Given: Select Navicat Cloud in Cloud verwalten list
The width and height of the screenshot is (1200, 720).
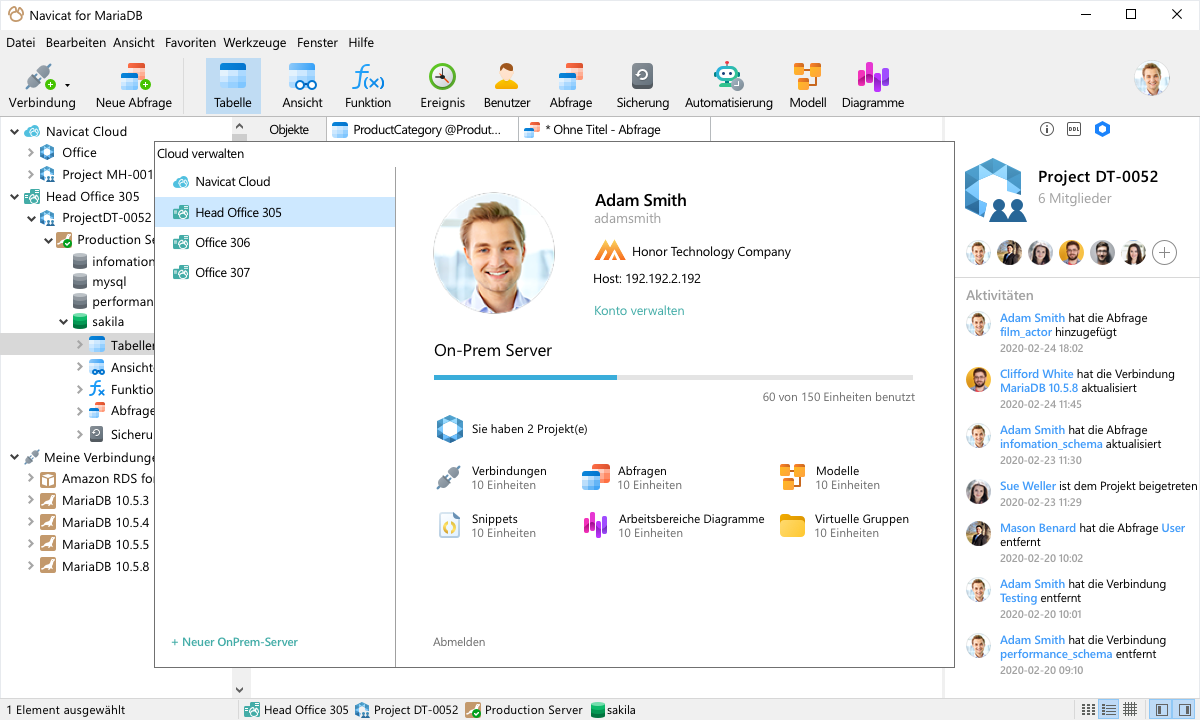Looking at the screenshot, I should pyautogui.click(x=275, y=182).
